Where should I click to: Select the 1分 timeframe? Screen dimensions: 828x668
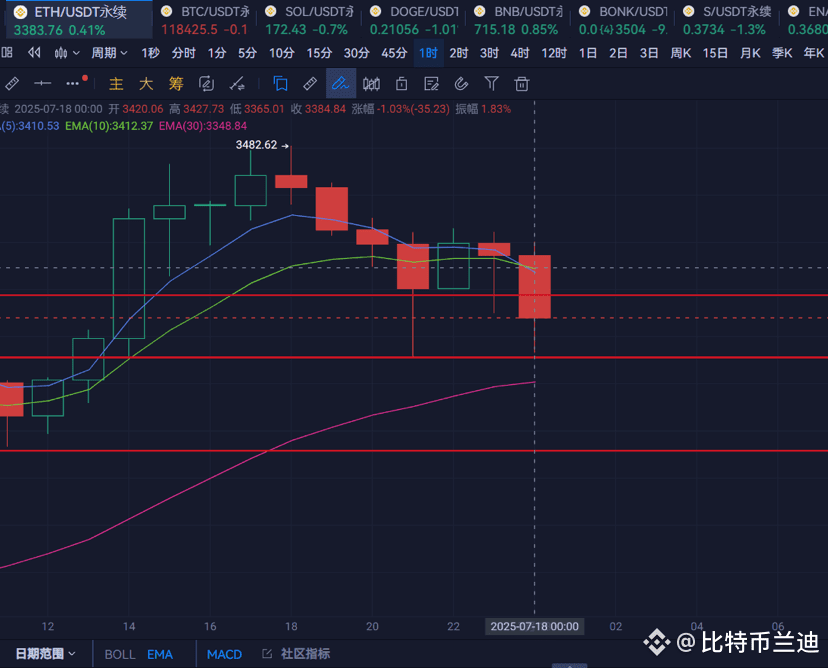coord(217,53)
